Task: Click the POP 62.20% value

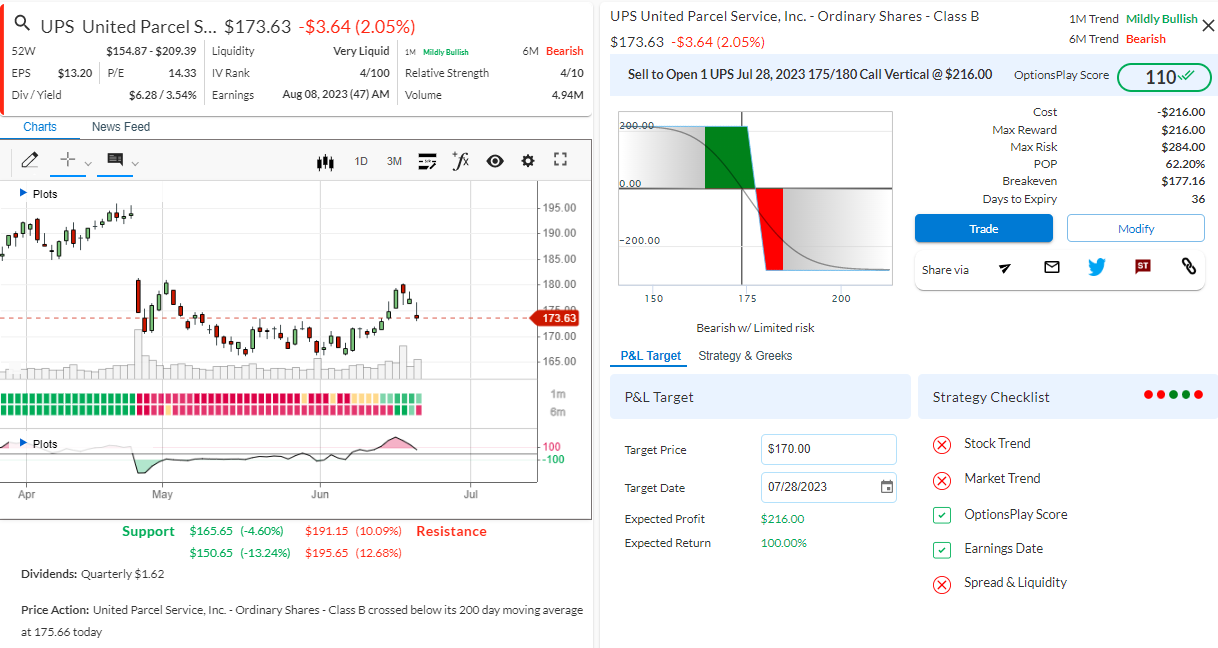Action: tap(1185, 164)
